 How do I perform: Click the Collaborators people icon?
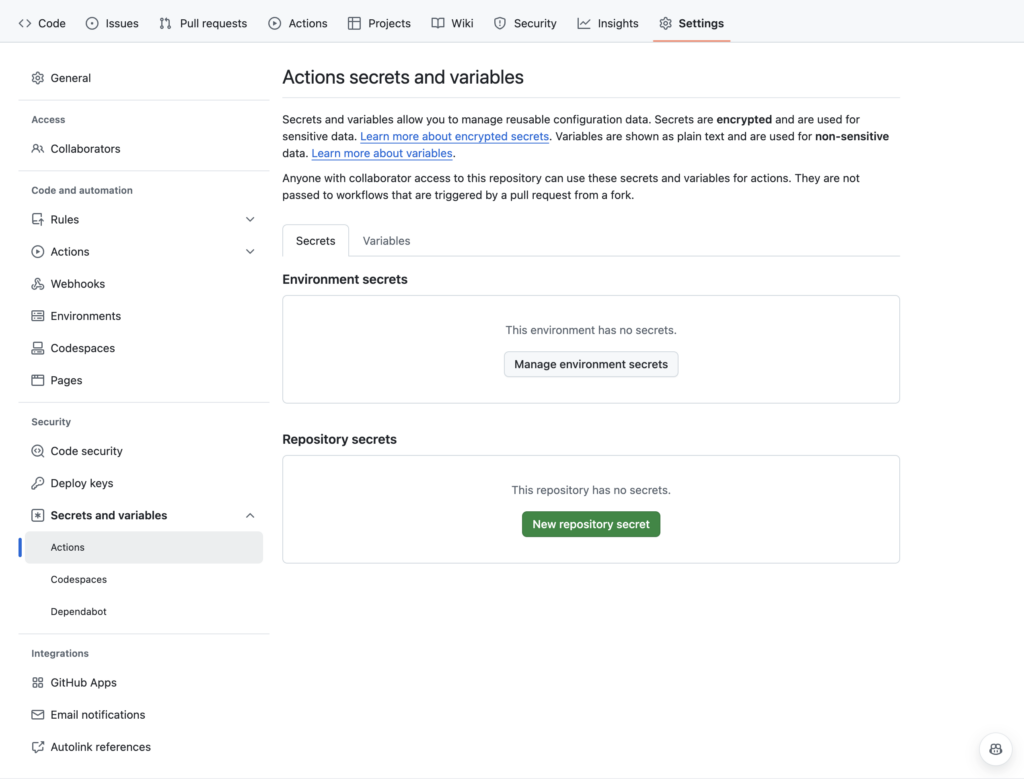(x=38, y=149)
